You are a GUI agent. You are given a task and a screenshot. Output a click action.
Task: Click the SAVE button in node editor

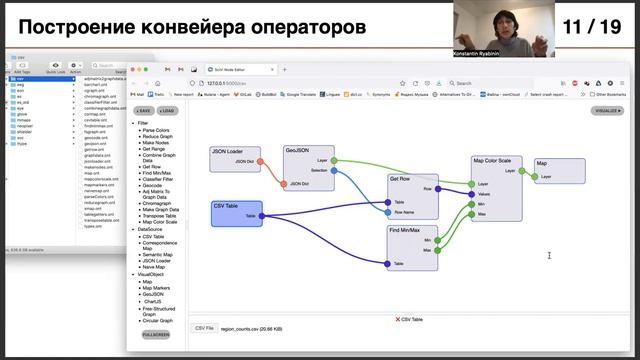coord(144,111)
